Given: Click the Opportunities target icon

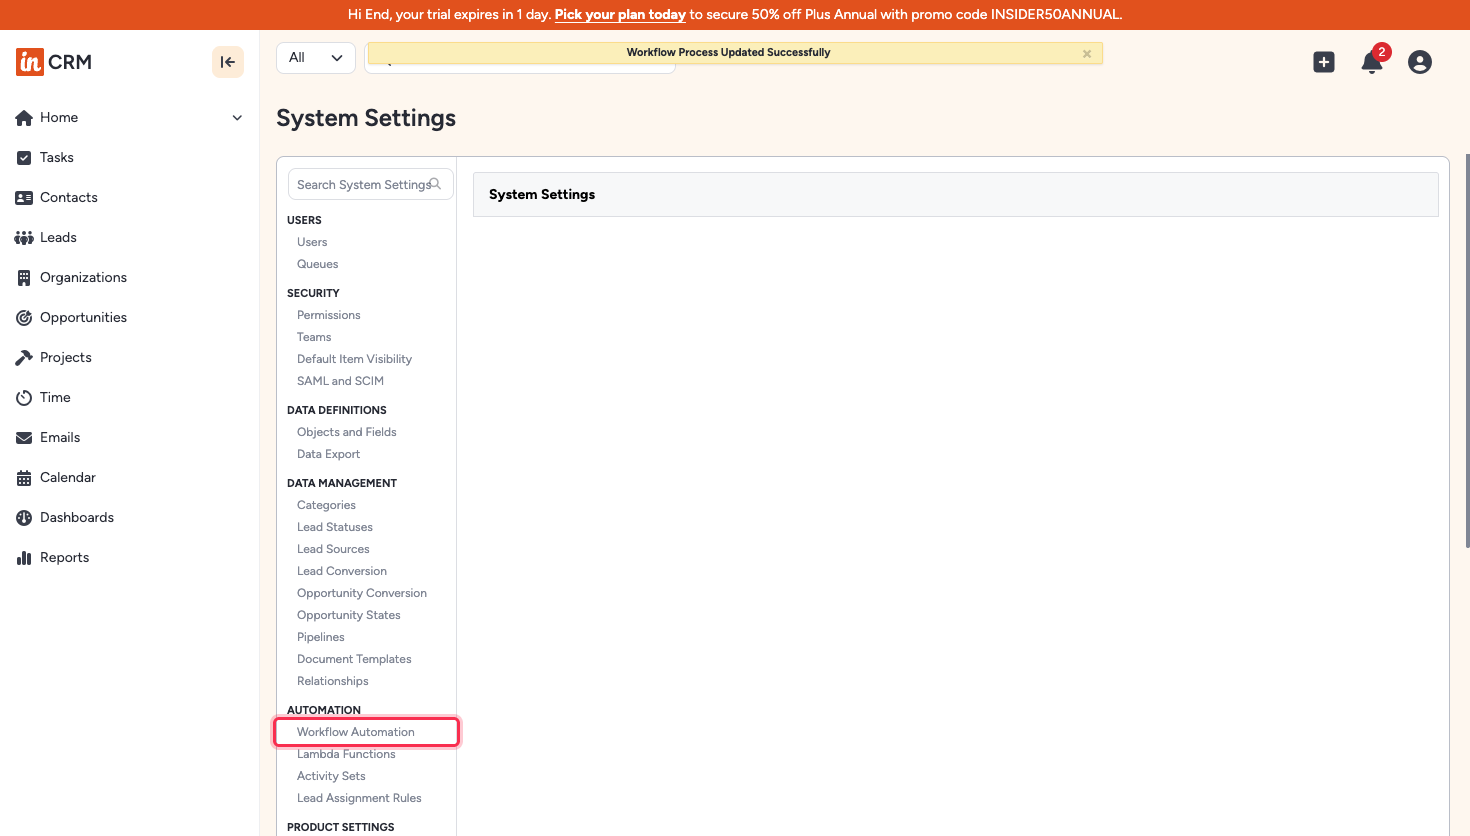Looking at the screenshot, I should click(x=24, y=318).
